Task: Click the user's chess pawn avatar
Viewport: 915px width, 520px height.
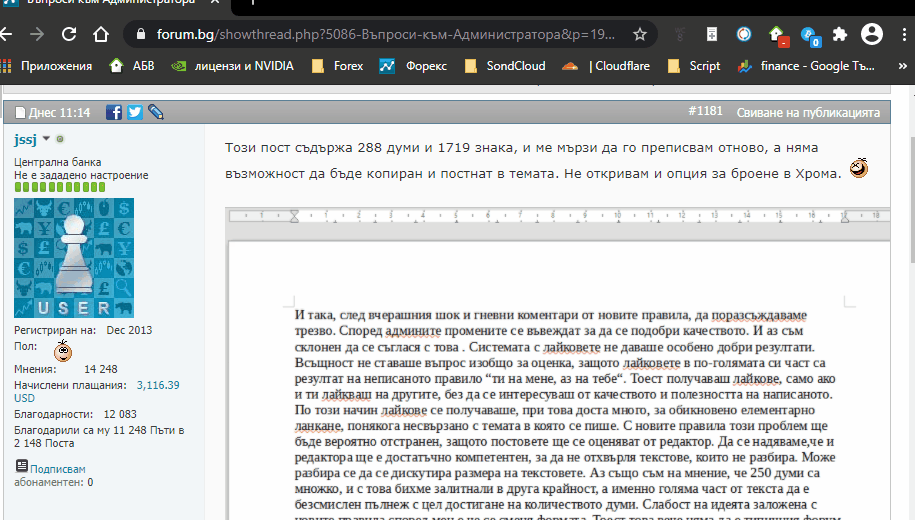Action: click(x=74, y=257)
